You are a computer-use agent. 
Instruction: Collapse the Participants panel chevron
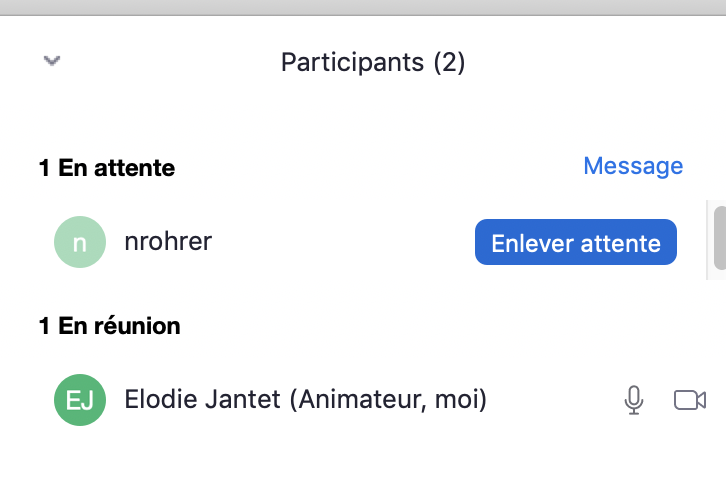click(x=53, y=62)
